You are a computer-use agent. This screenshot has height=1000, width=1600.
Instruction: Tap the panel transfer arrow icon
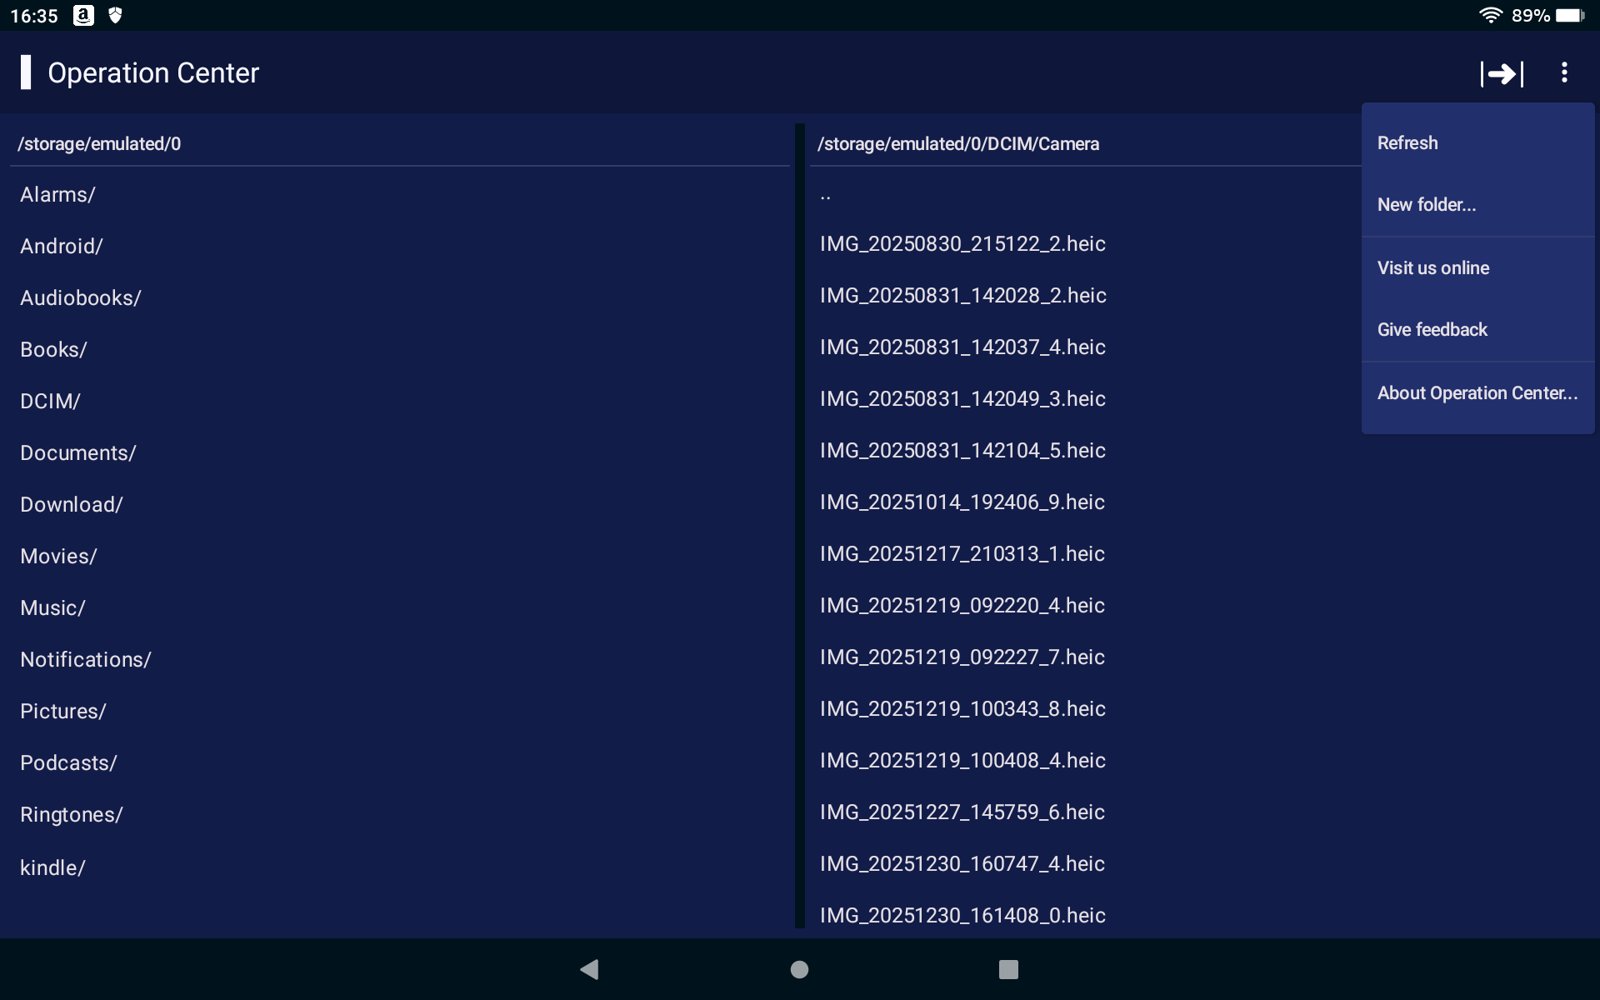tap(1501, 73)
